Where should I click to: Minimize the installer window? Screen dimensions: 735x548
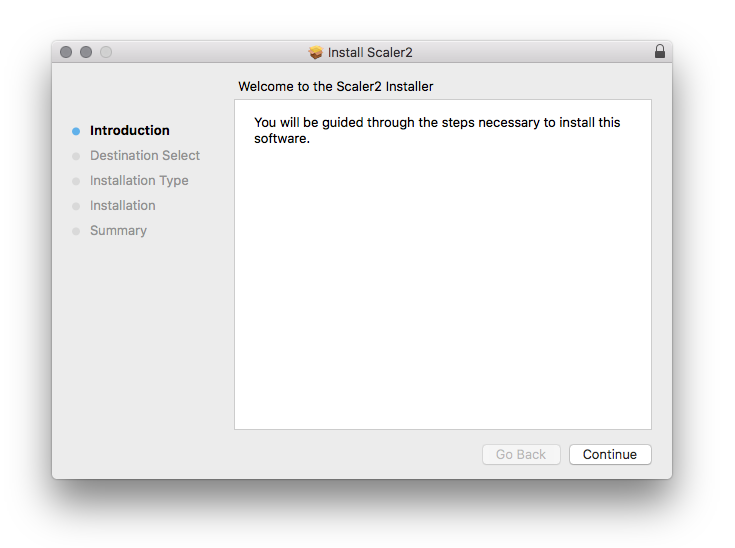[86, 52]
